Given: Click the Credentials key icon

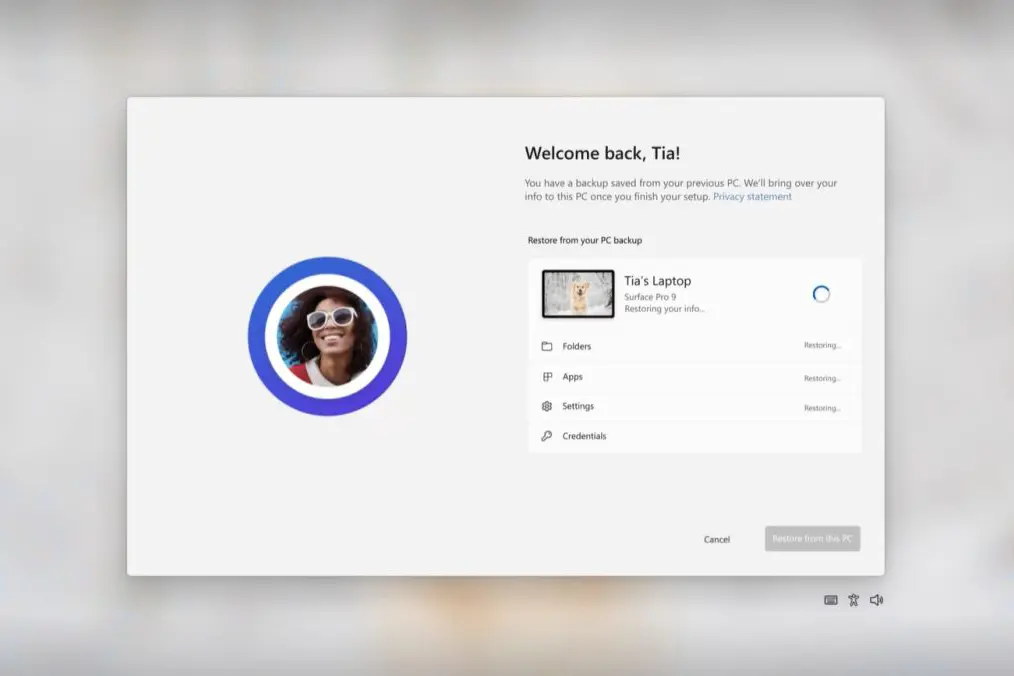Looking at the screenshot, I should pos(547,436).
